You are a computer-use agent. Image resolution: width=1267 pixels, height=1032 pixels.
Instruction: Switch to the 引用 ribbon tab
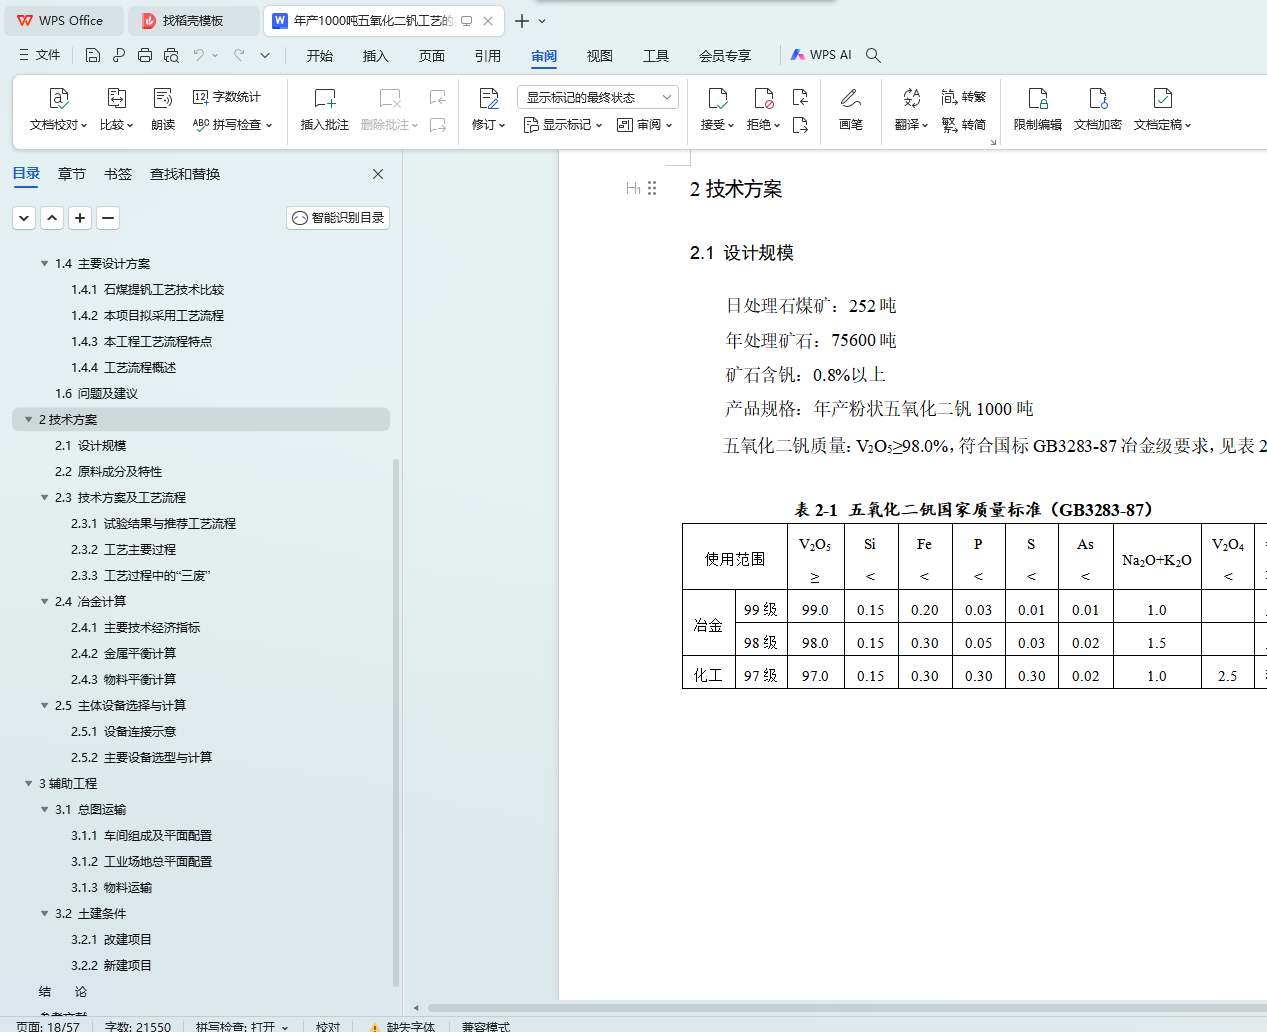tap(488, 56)
